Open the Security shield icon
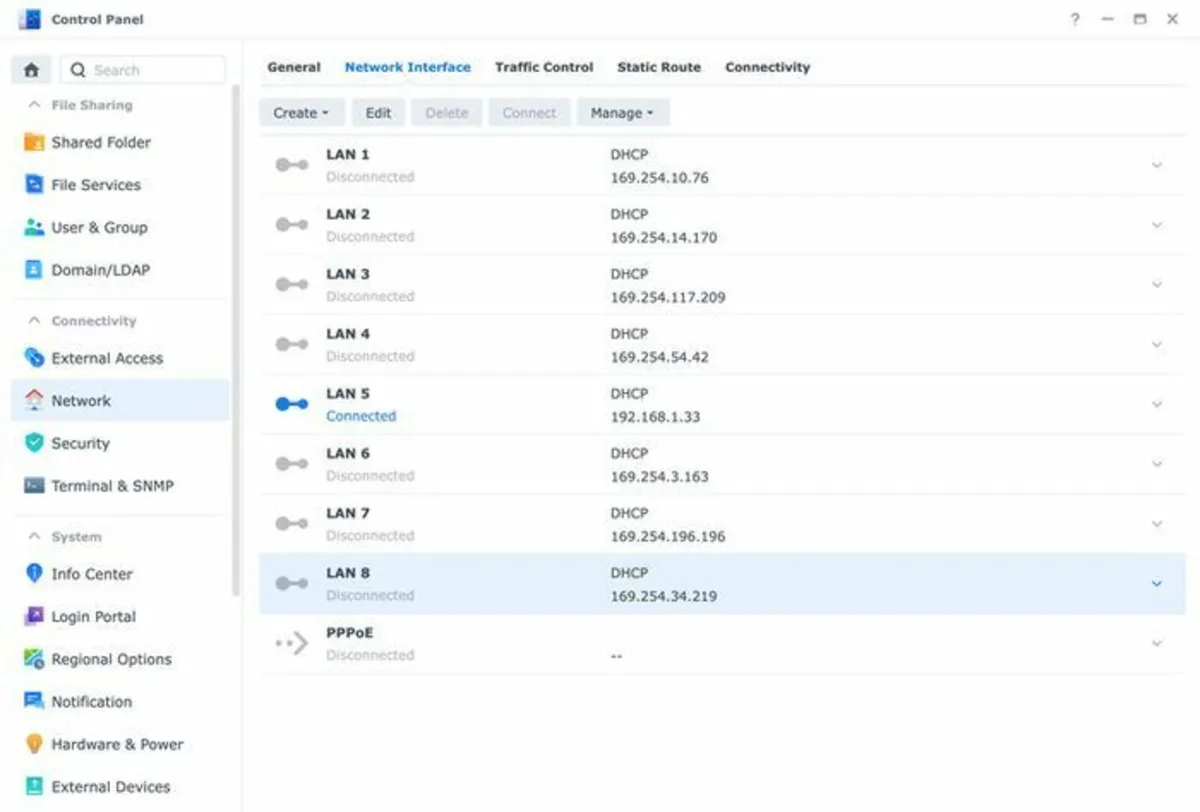 click(x=34, y=443)
